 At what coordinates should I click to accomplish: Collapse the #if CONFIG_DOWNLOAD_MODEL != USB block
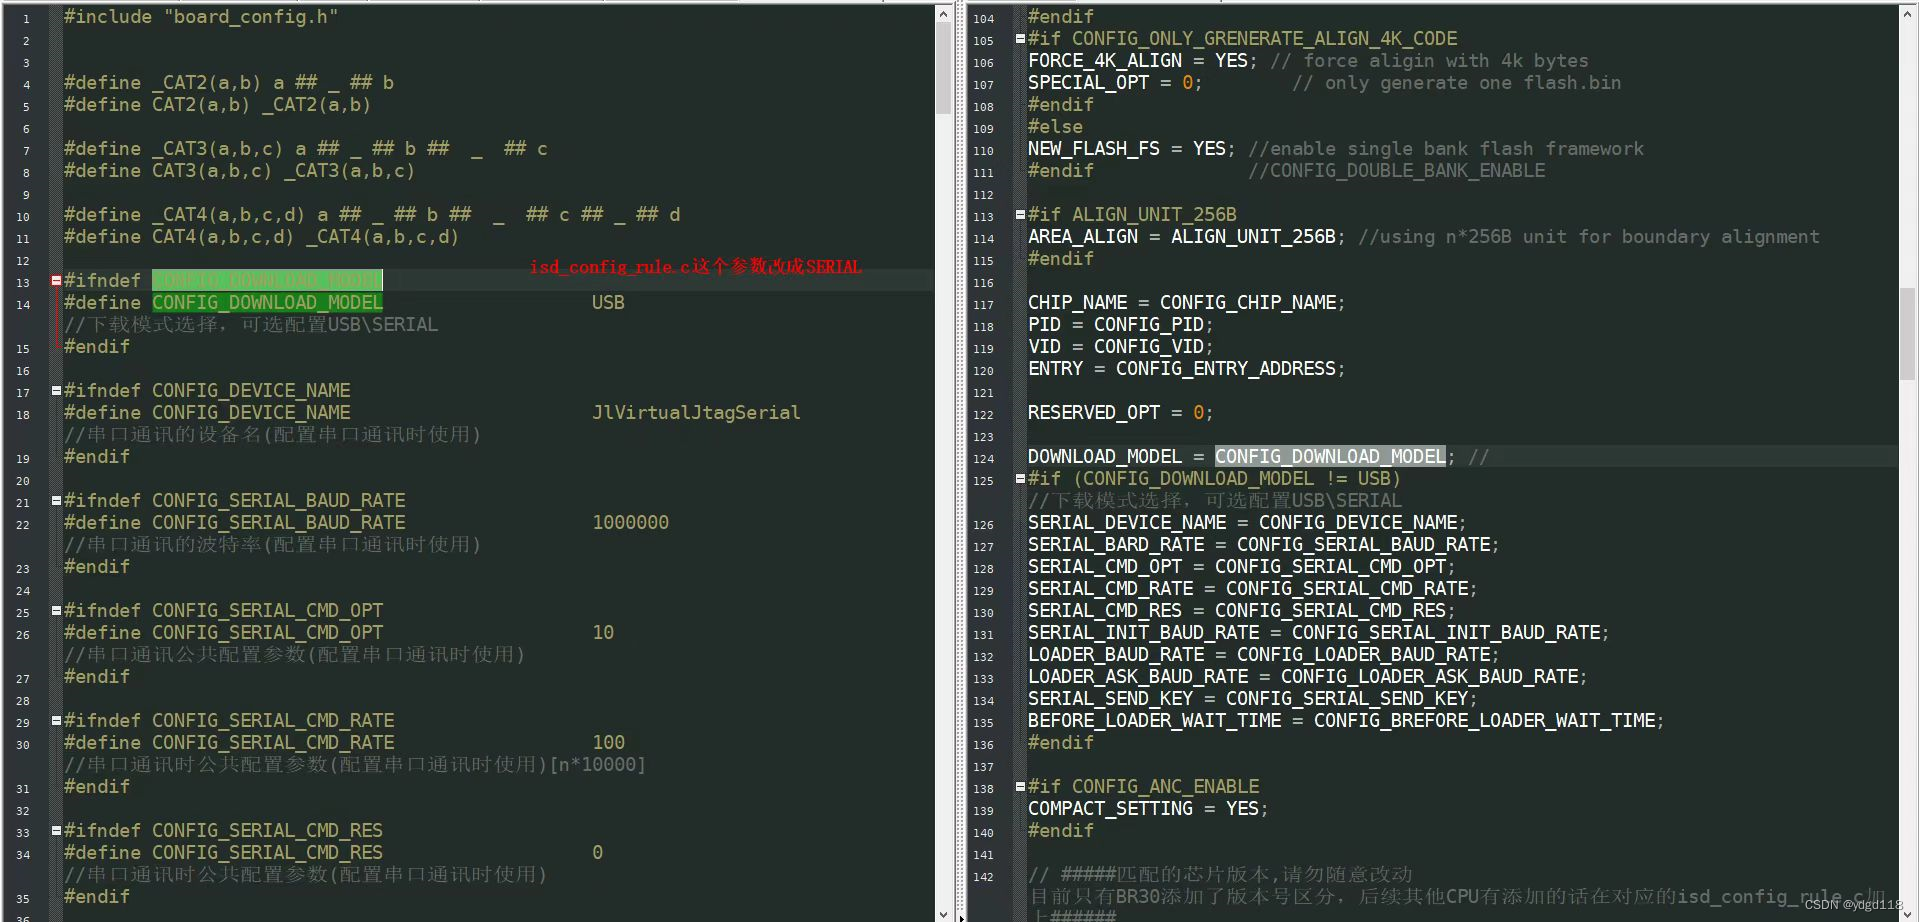[1020, 479]
